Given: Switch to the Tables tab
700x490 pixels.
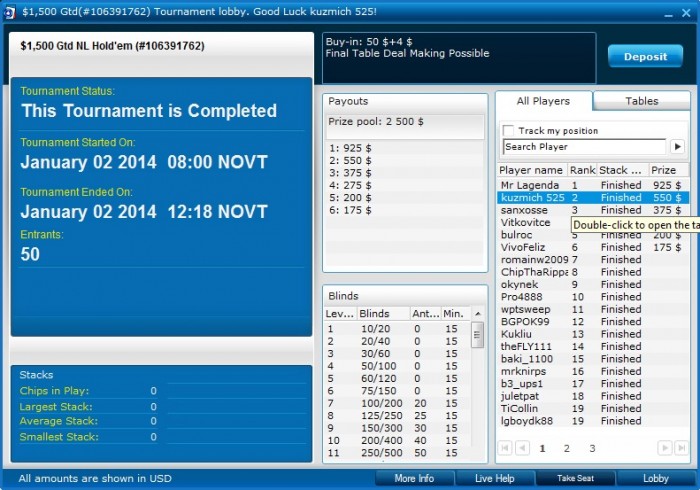Looking at the screenshot, I should [642, 101].
